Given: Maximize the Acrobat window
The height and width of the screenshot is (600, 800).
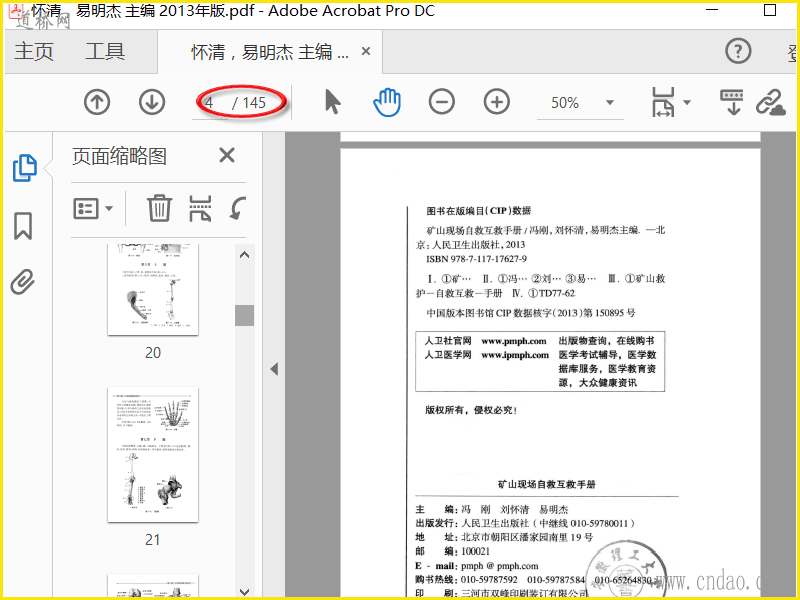Looking at the screenshot, I should coord(770,10).
